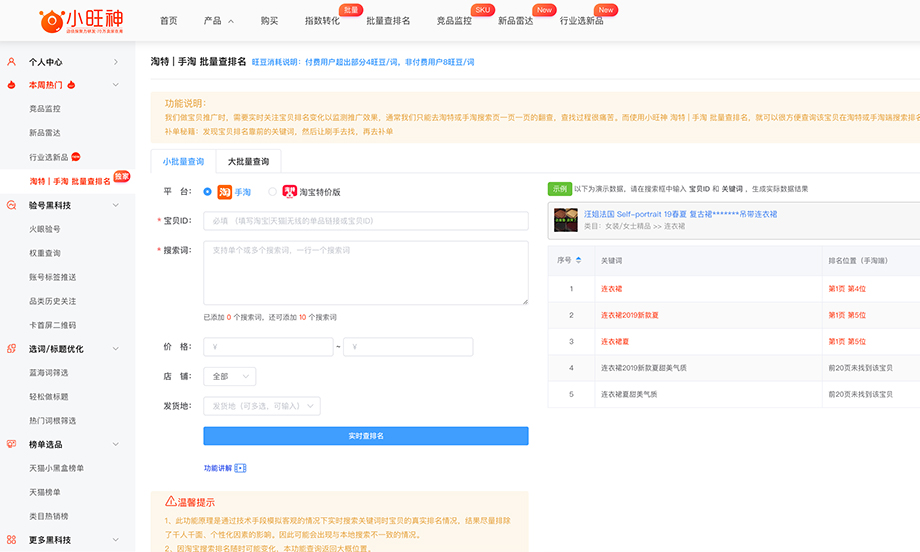The height and width of the screenshot is (552, 920).
Task: Click the 独家 badge on sidebar item
Action: pos(122,176)
